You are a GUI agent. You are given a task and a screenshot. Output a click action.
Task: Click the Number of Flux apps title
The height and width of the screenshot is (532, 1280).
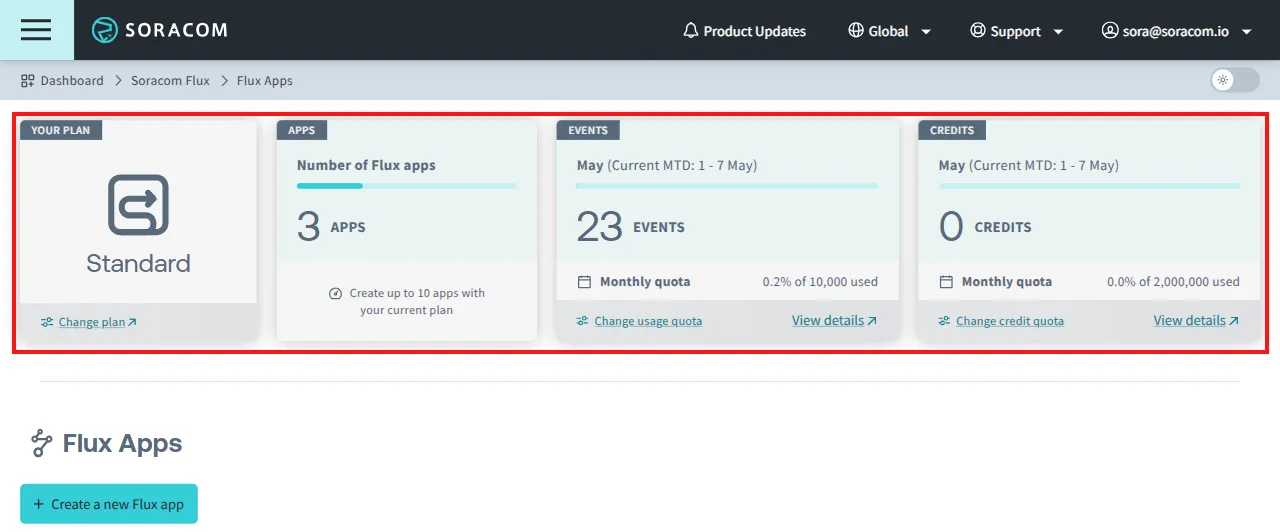pyautogui.click(x=366, y=165)
